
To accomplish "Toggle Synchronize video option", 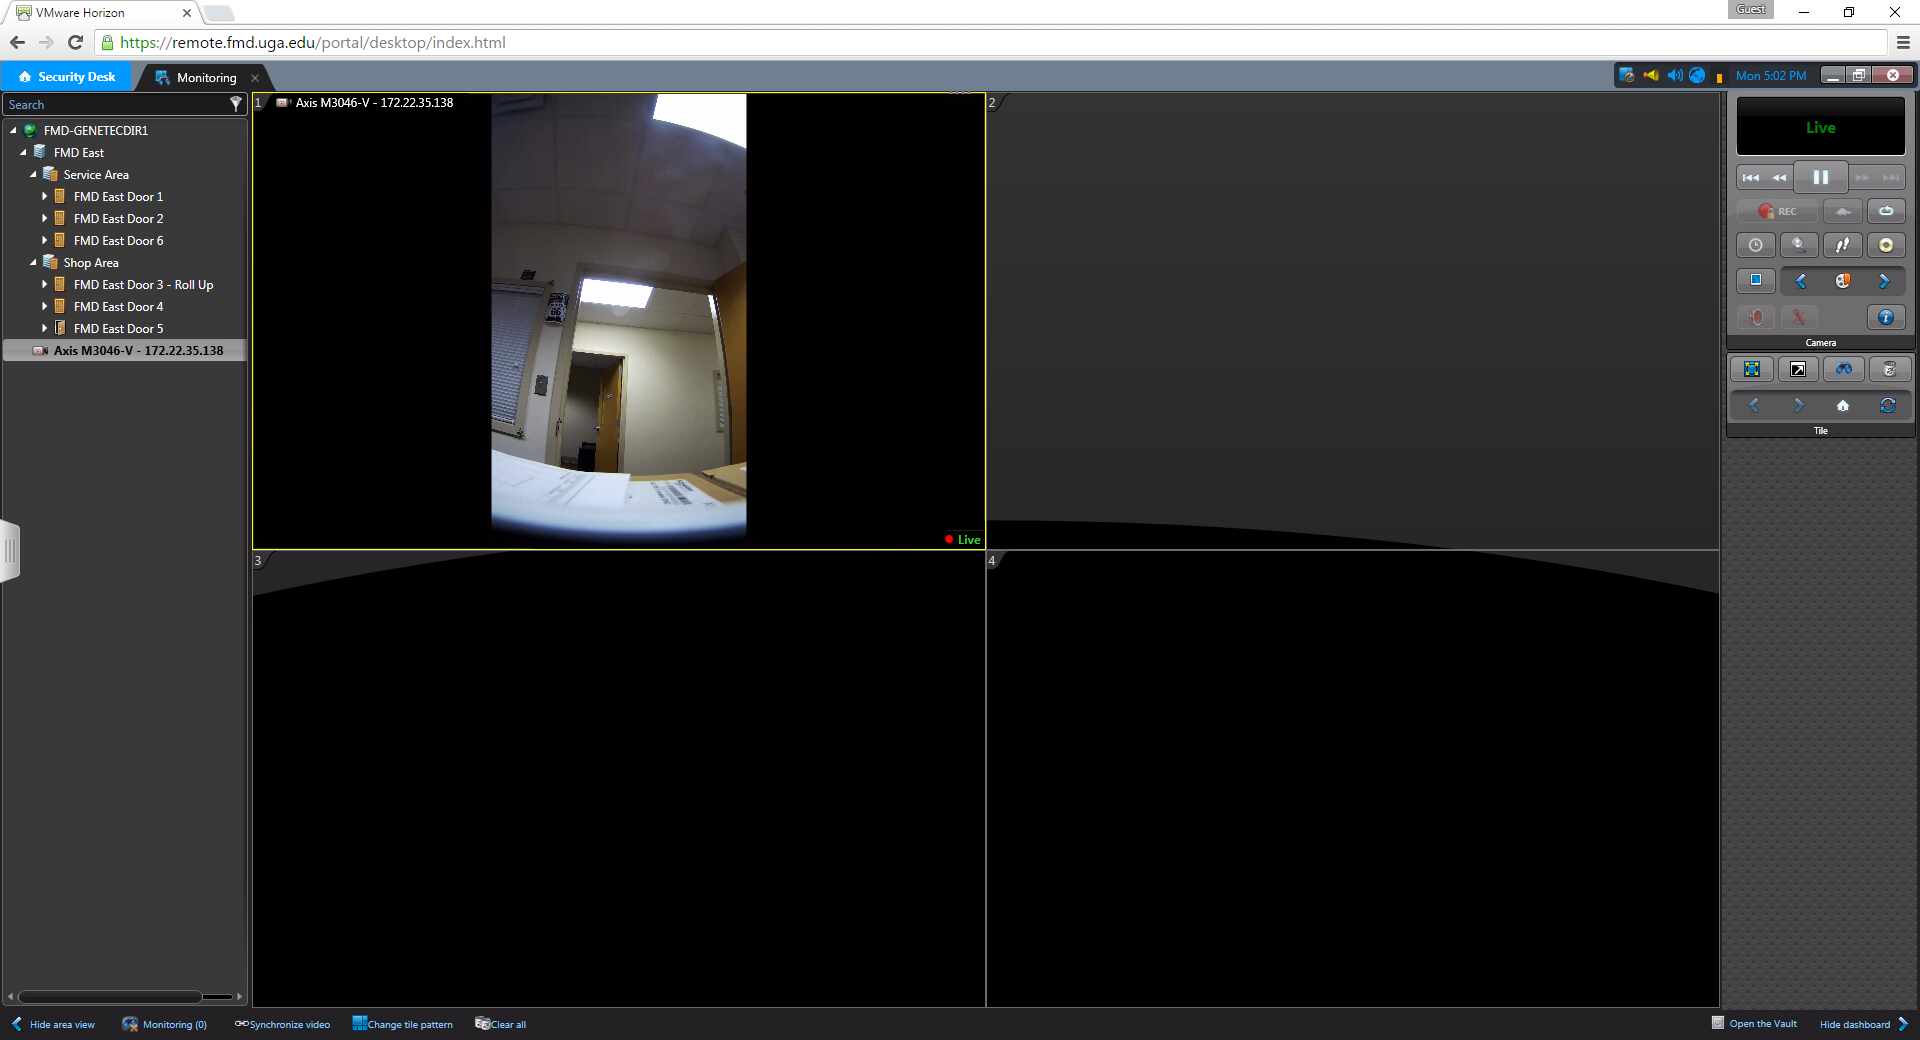I will [282, 1024].
